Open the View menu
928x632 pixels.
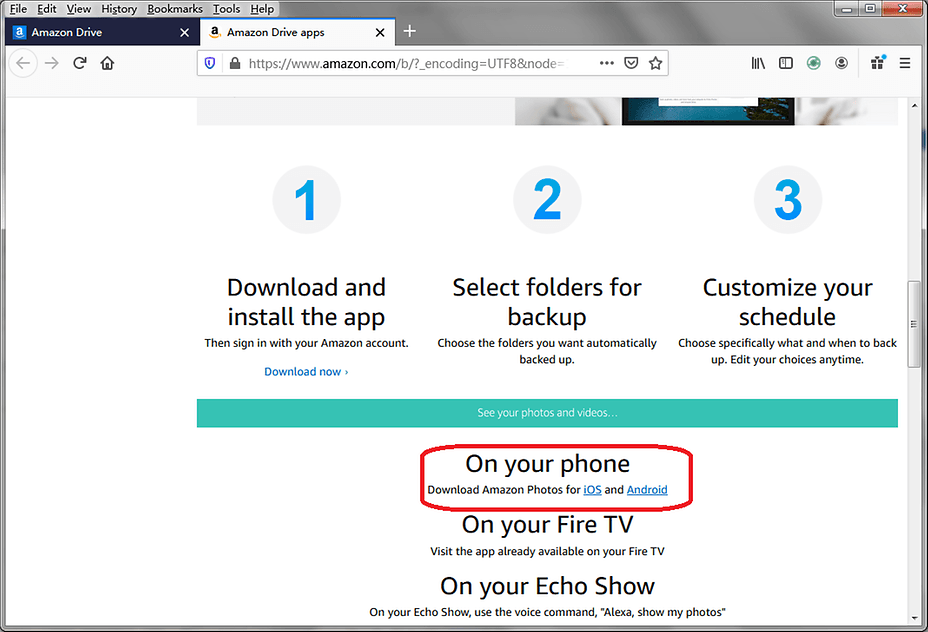click(x=79, y=9)
